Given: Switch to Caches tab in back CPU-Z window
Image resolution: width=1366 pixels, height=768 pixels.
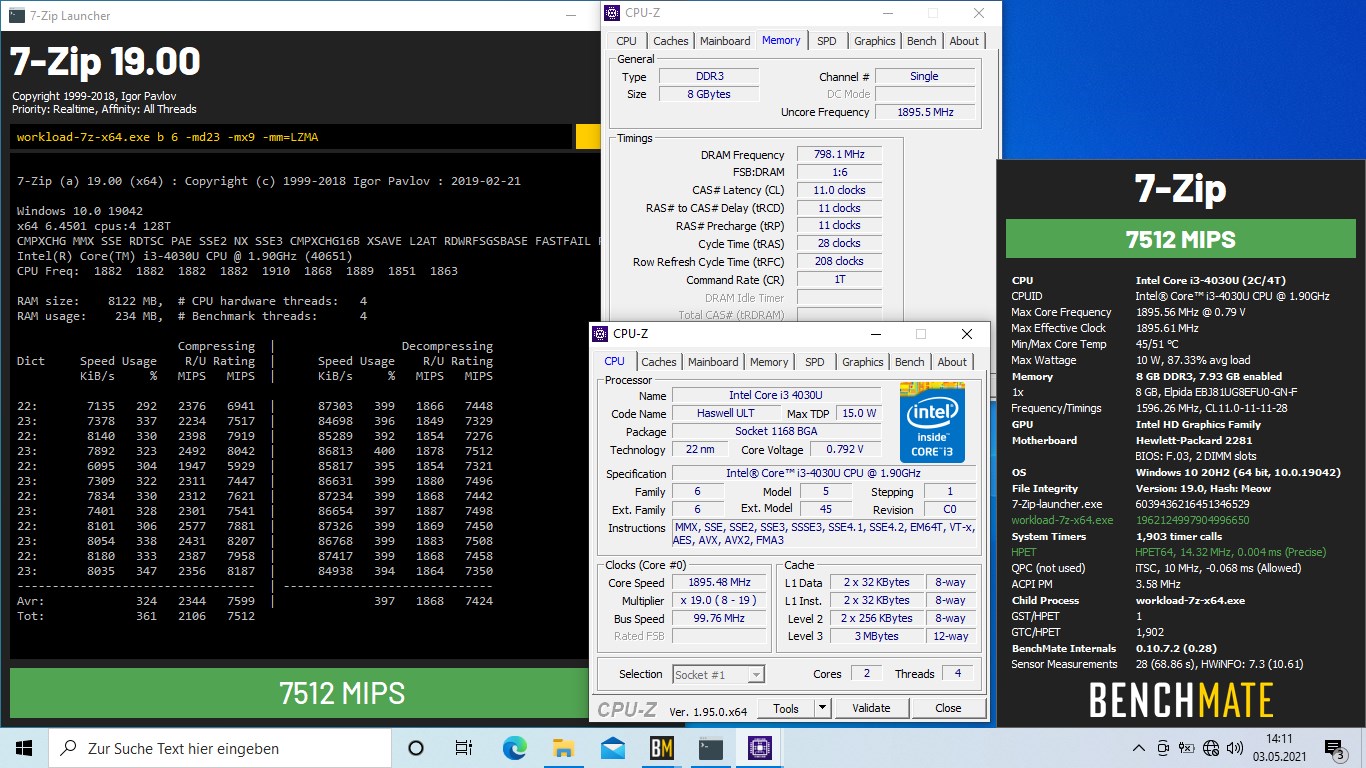Looking at the screenshot, I should point(670,41).
